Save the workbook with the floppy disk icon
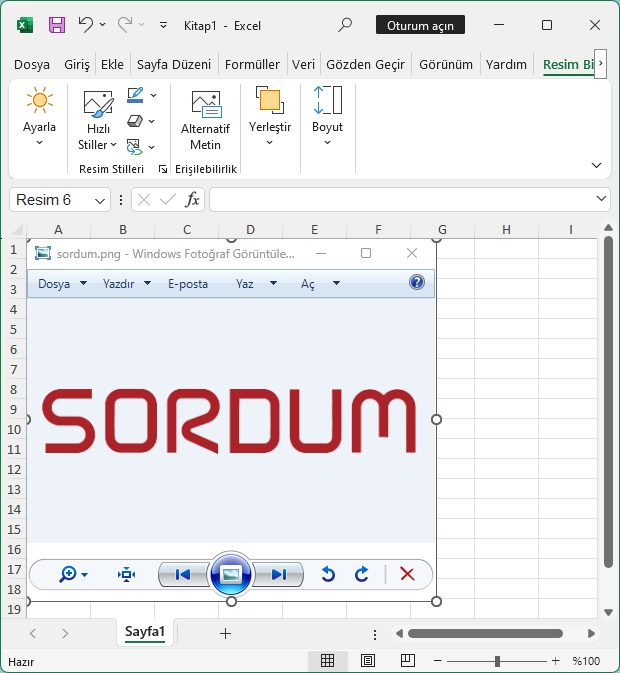The width and height of the screenshot is (620, 673). (57, 25)
